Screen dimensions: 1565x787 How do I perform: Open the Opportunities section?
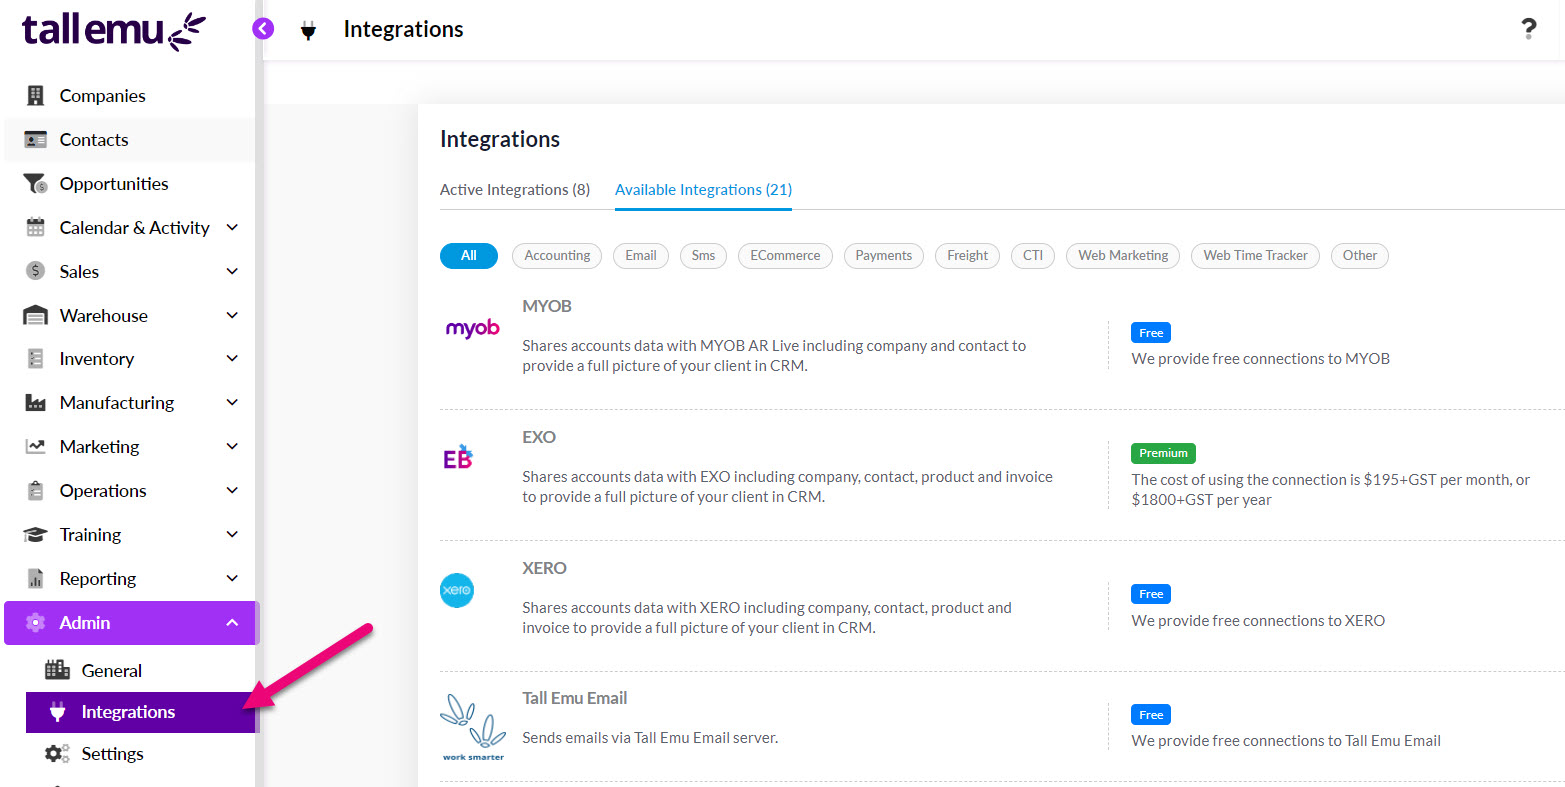(114, 183)
